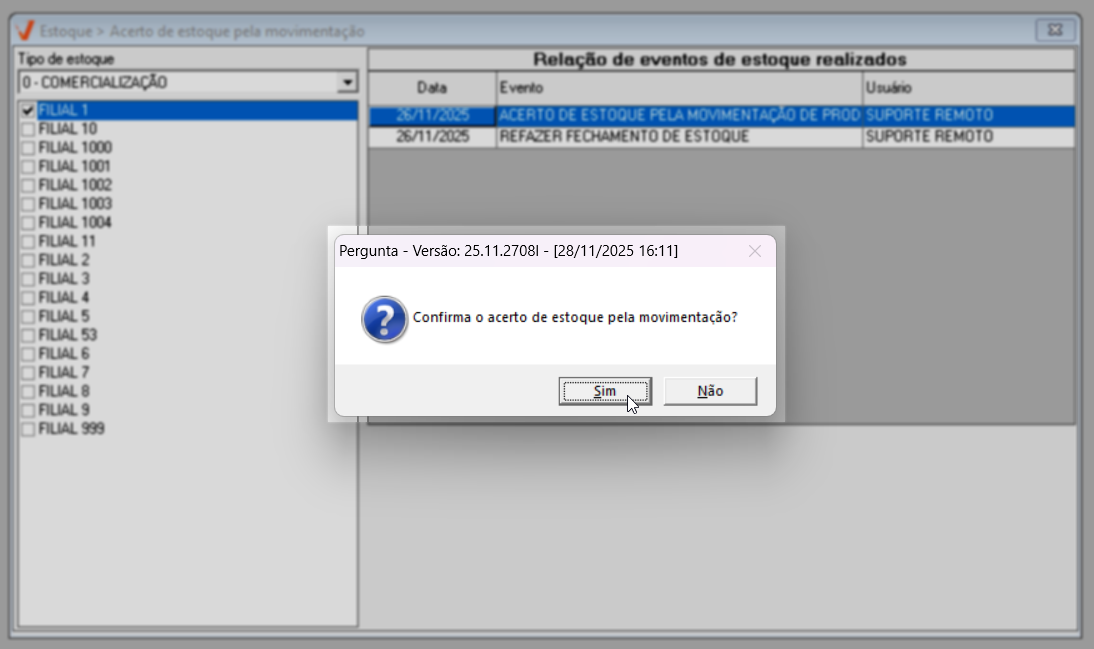Toggle the FILIAL 53 checkbox
The image size is (1094, 649).
coord(28,335)
